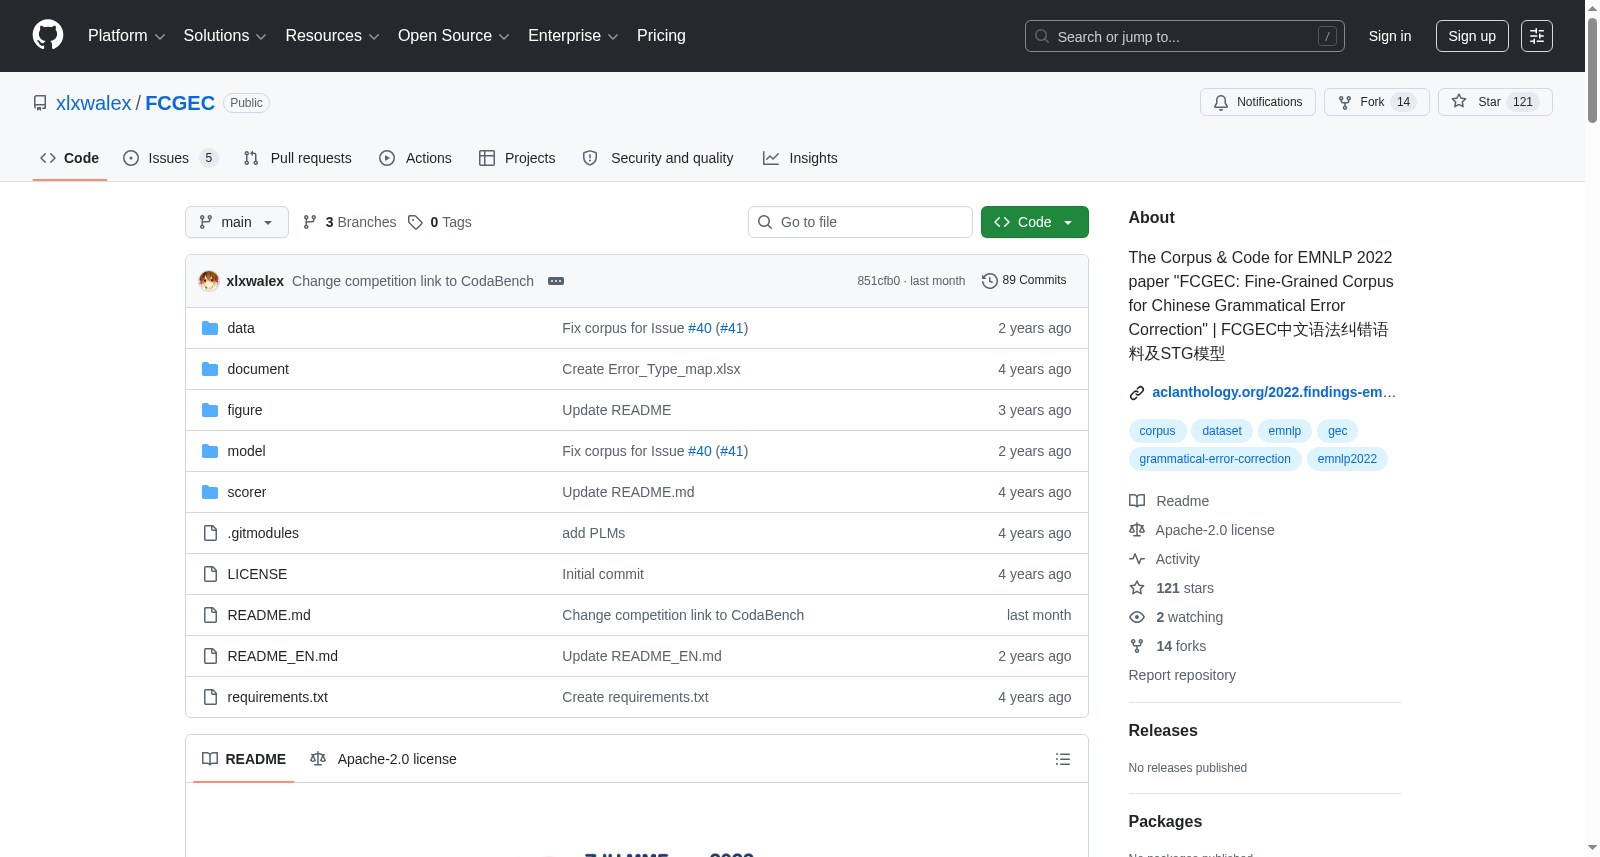Click the history clock icon by 89 Commits

[x=990, y=281]
